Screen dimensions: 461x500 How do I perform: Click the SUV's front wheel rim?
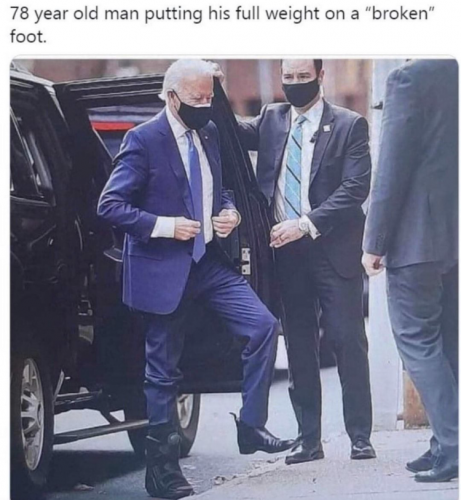coord(32,413)
